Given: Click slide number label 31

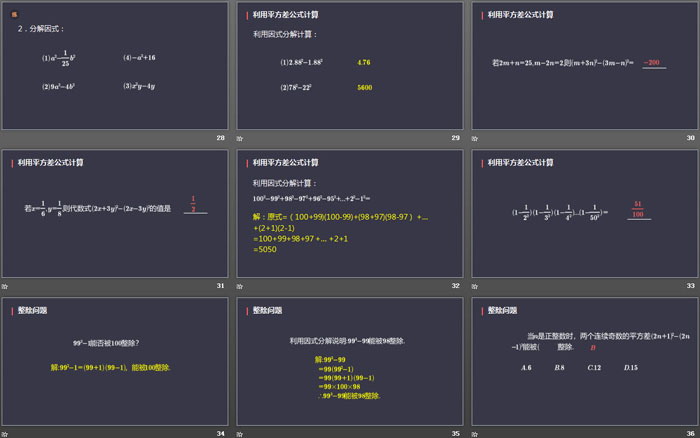Looking at the screenshot, I should point(221,285).
